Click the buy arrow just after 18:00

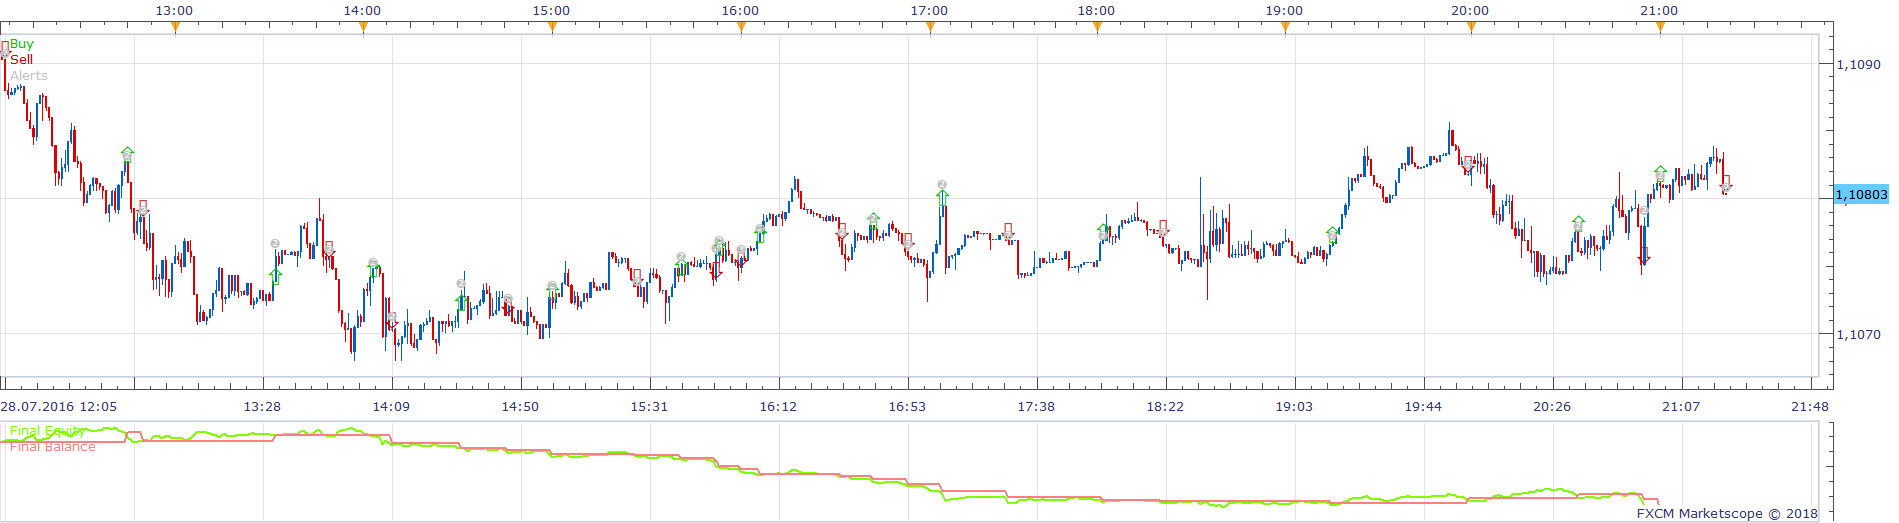(x=1103, y=231)
